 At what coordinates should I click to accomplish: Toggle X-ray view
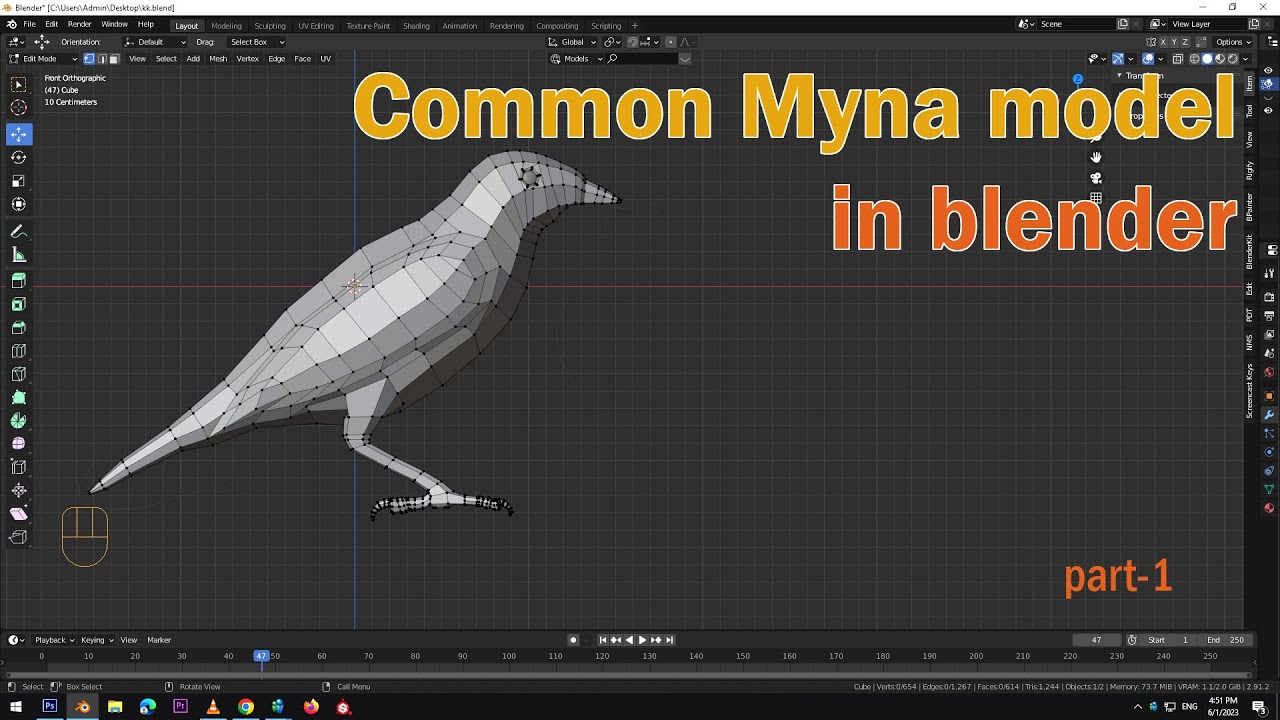pos(1177,58)
